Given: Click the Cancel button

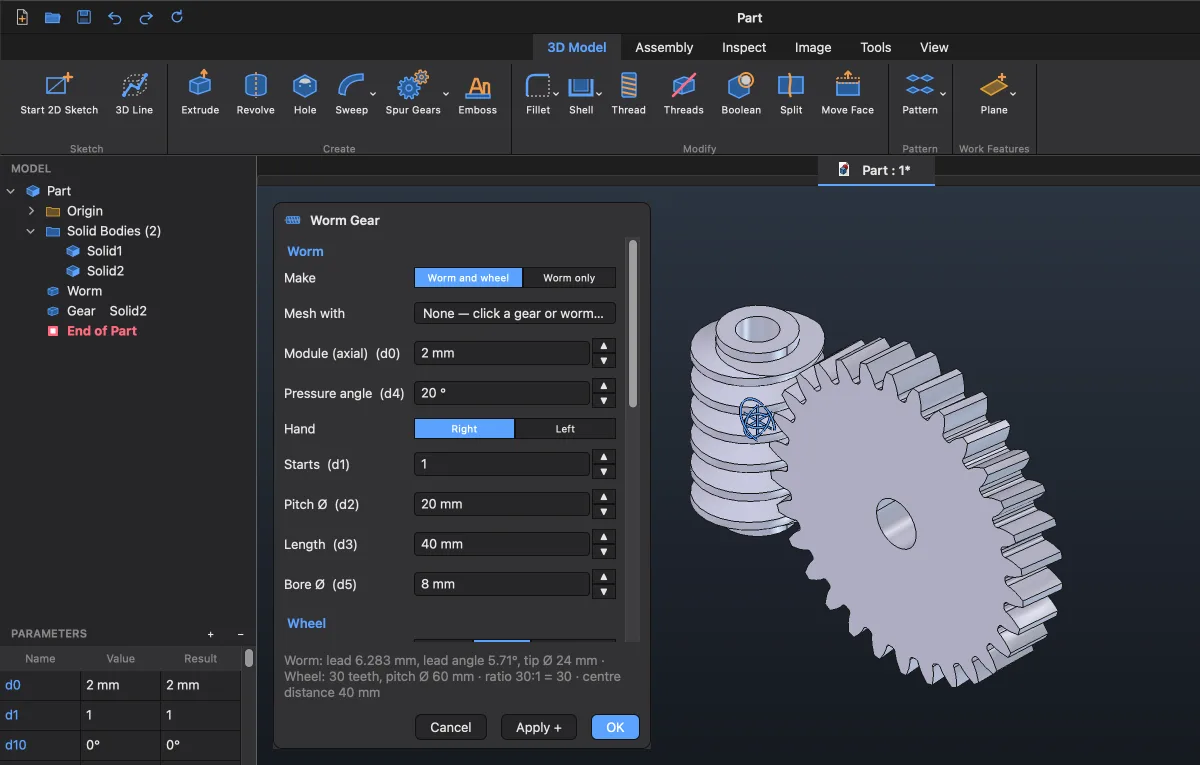Looking at the screenshot, I should [x=451, y=727].
